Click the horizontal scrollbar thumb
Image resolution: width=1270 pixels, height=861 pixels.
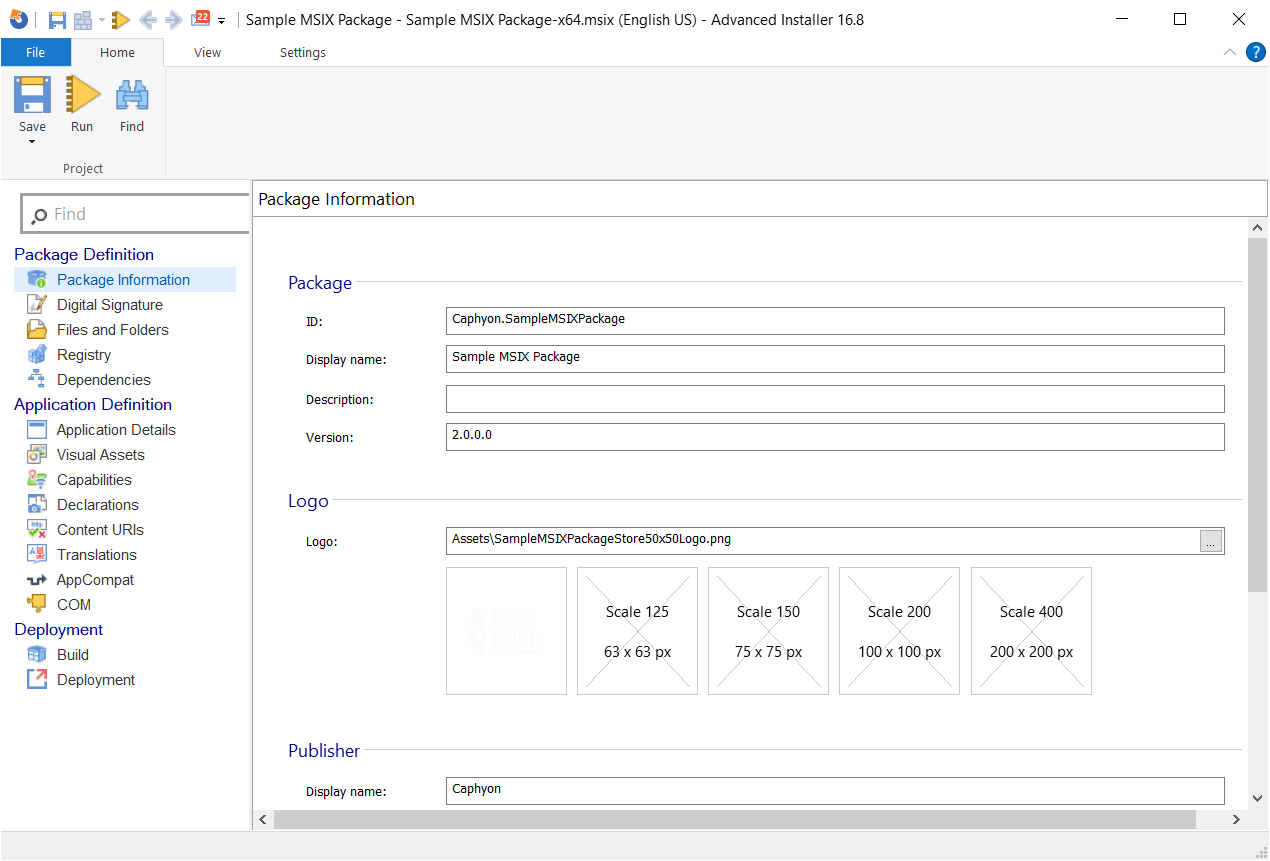(x=735, y=819)
